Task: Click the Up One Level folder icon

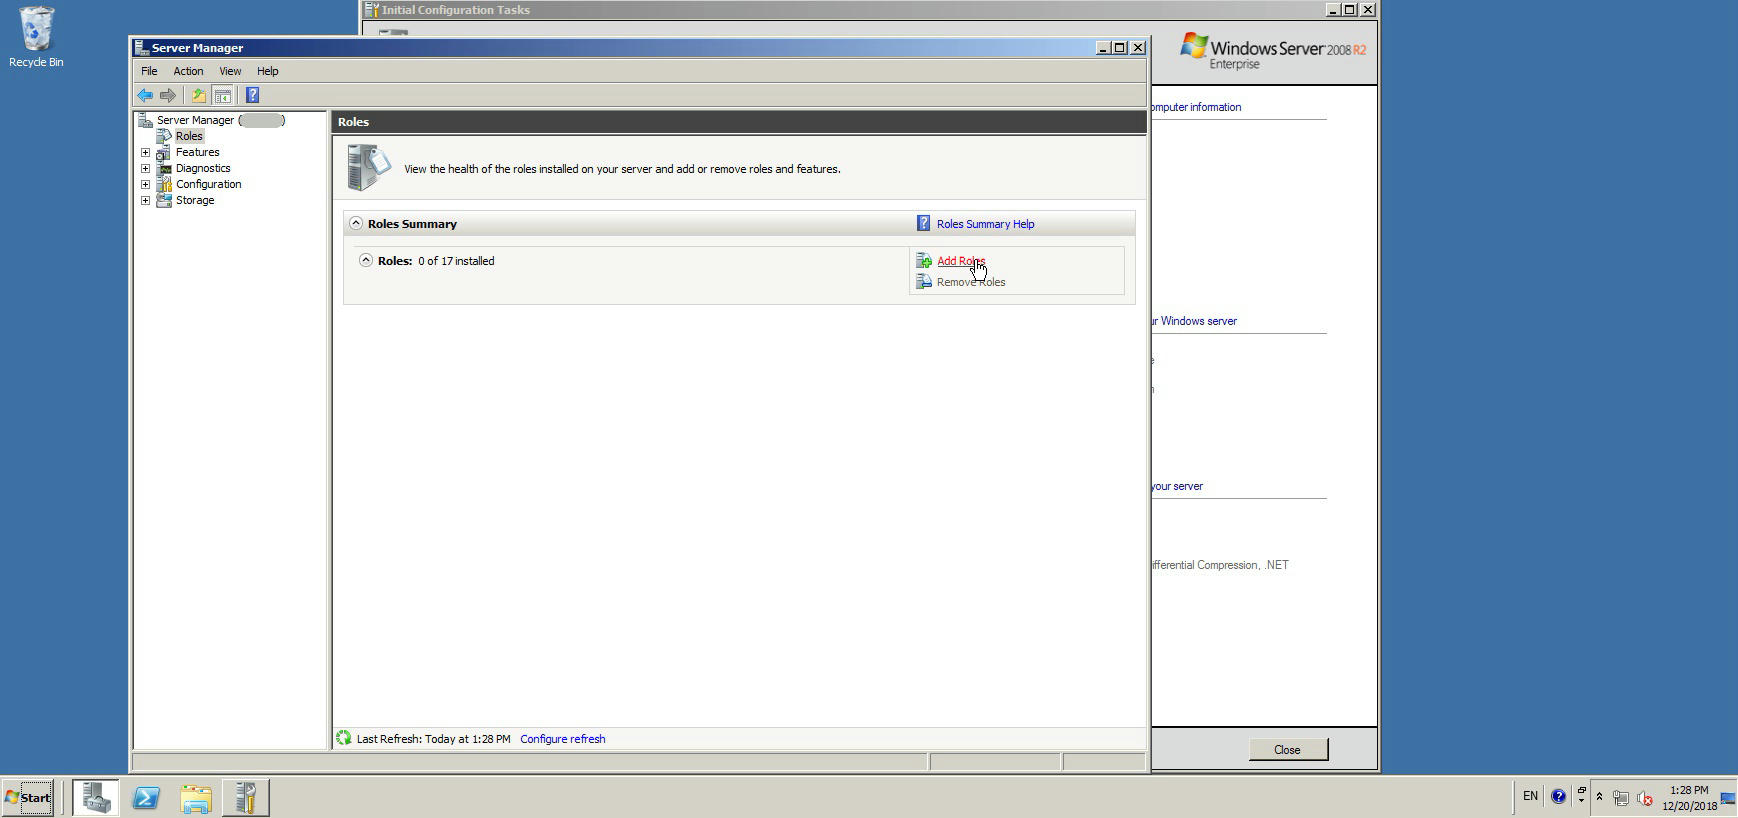Action: coord(198,95)
